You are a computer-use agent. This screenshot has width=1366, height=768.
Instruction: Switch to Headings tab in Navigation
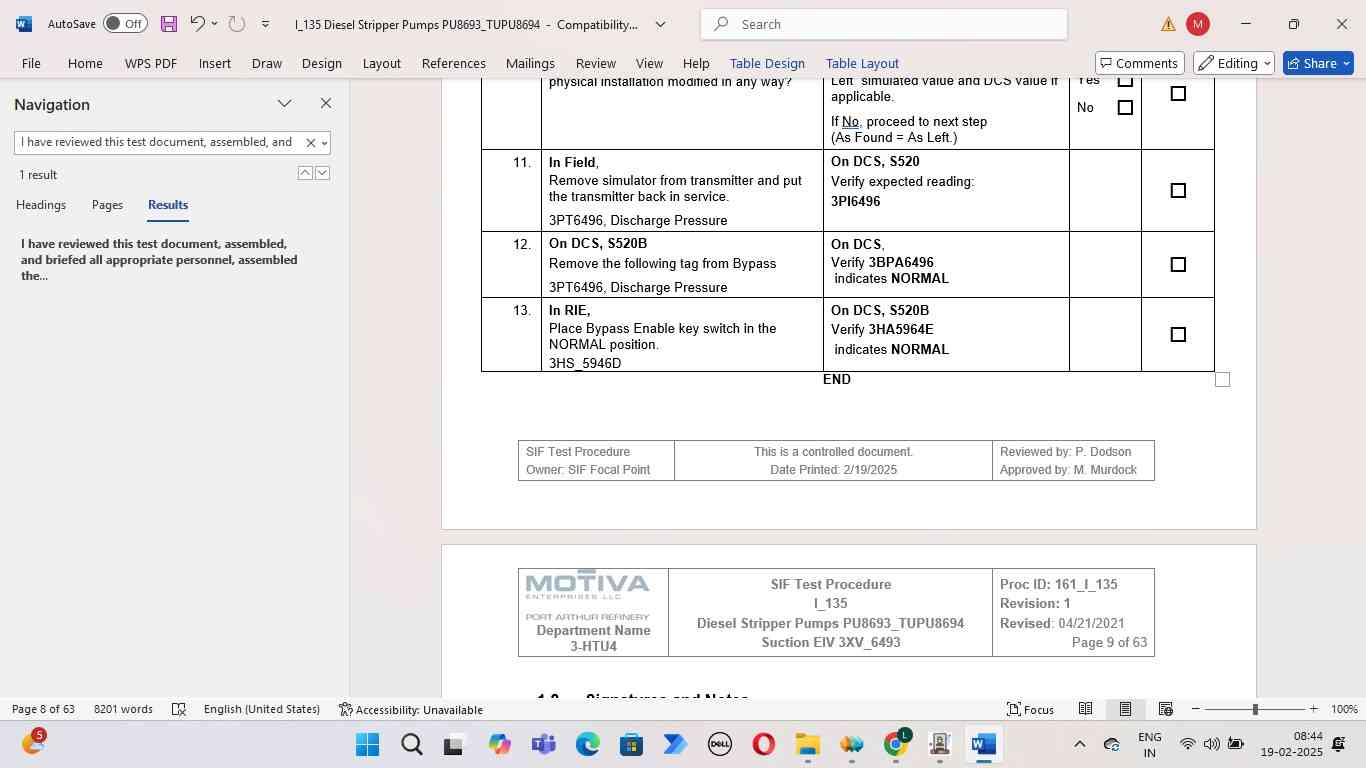[x=41, y=205]
